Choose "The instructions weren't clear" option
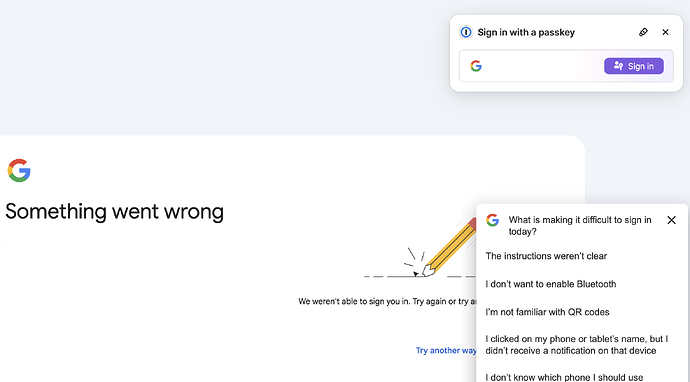This screenshot has height=382, width=690. coord(546,256)
